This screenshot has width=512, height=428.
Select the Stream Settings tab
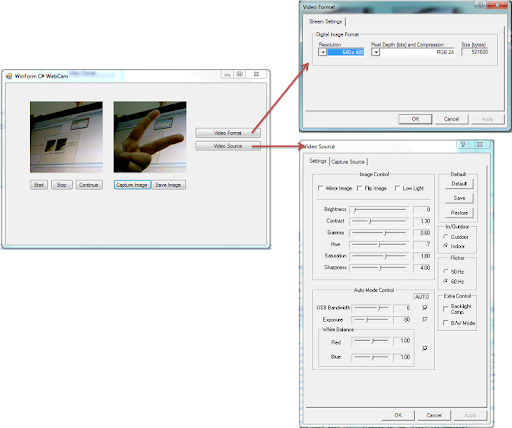click(x=326, y=22)
